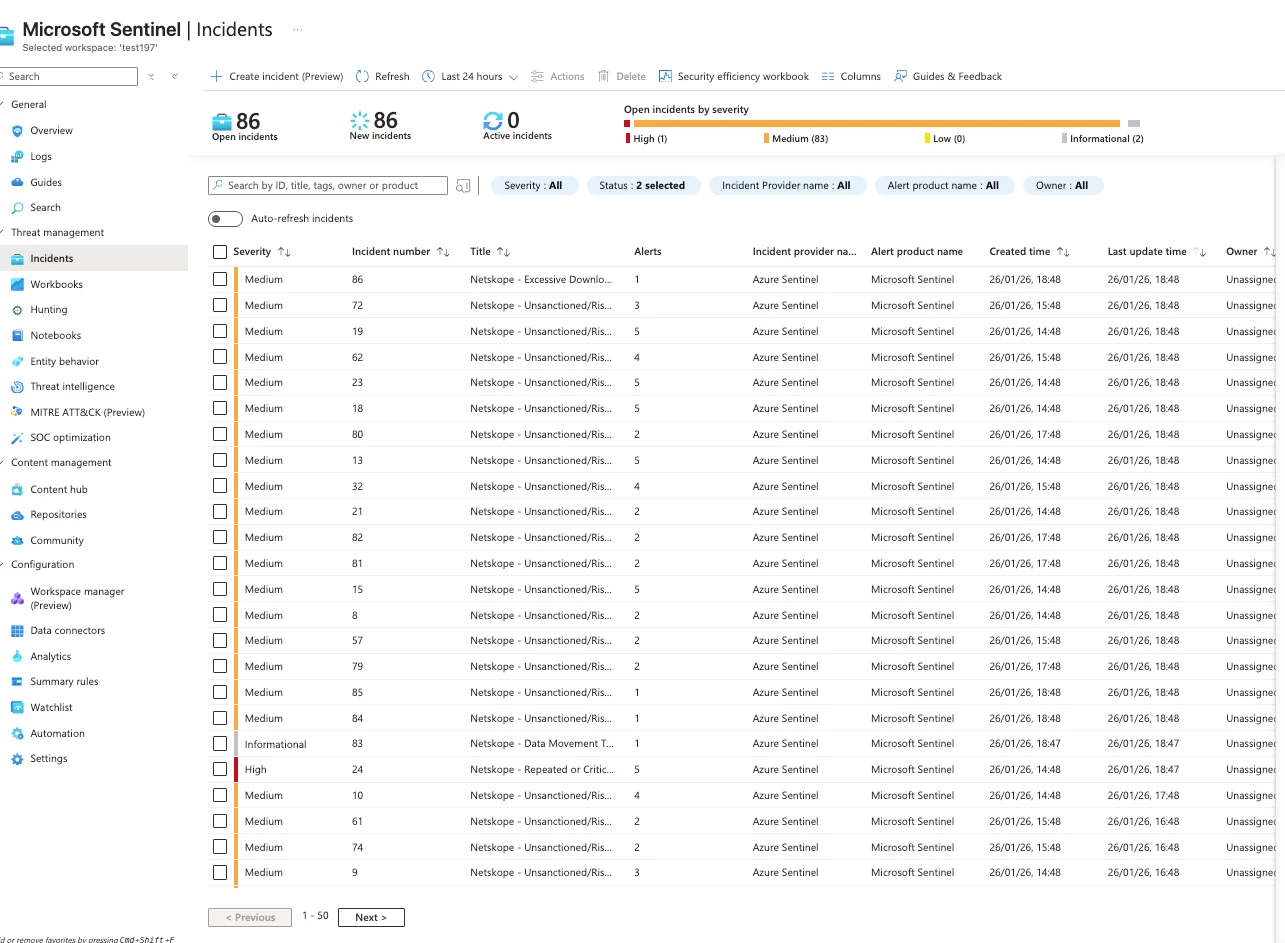This screenshot has height=943, width=1285.
Task: Go to Next page of incidents
Action: tap(371, 917)
